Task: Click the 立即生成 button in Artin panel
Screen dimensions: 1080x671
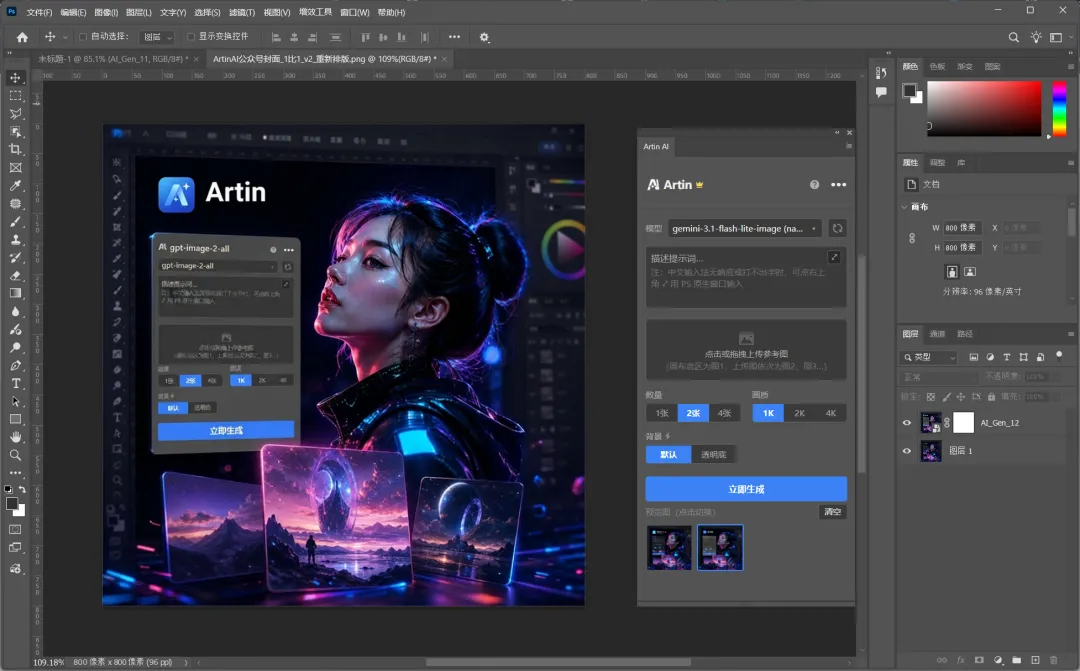Action: click(x=746, y=489)
